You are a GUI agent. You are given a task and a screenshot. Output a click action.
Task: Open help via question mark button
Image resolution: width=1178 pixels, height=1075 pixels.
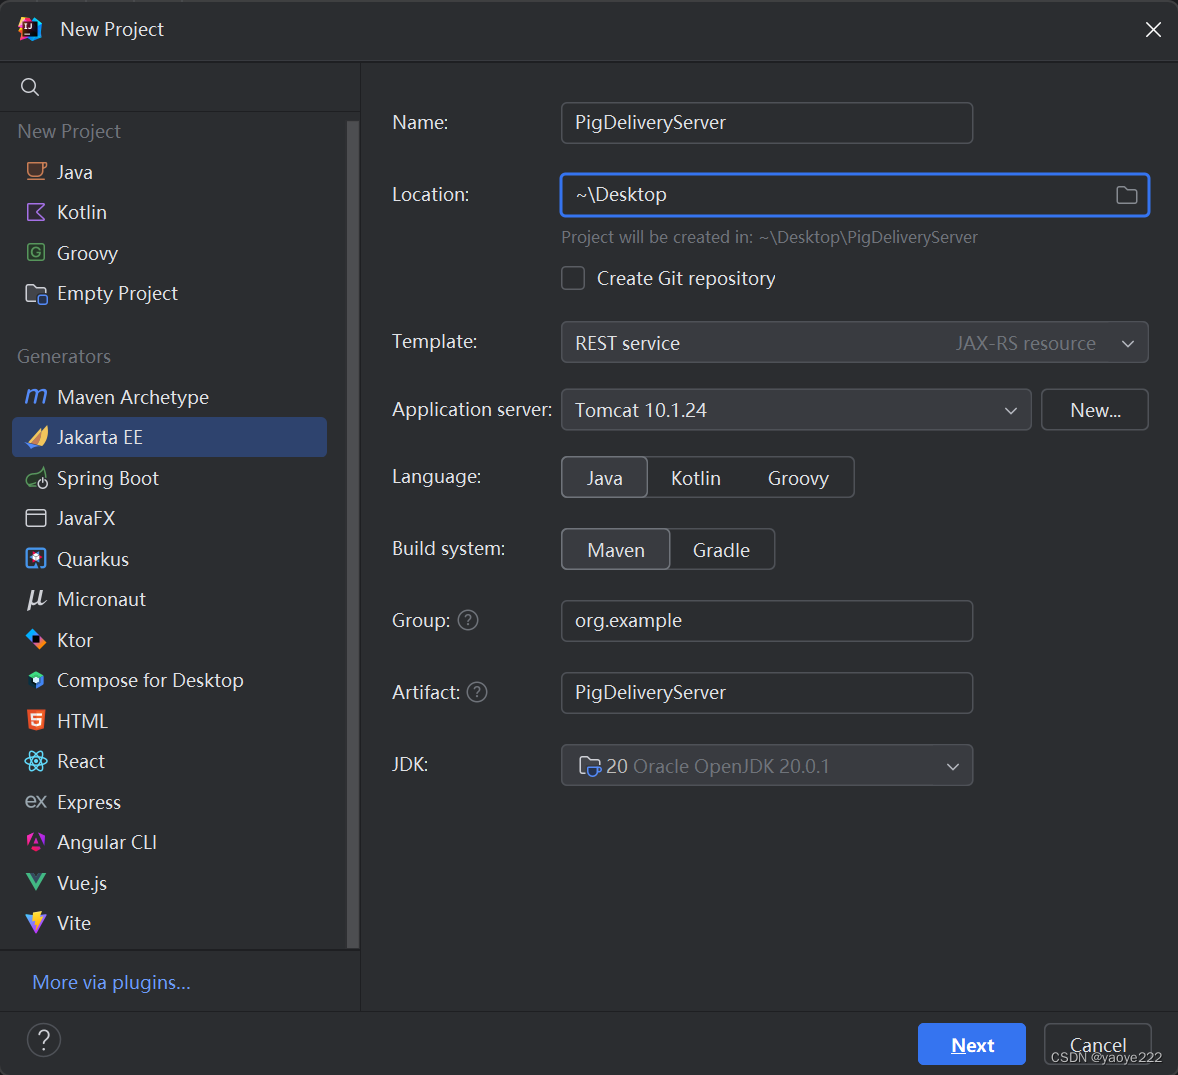click(44, 1040)
